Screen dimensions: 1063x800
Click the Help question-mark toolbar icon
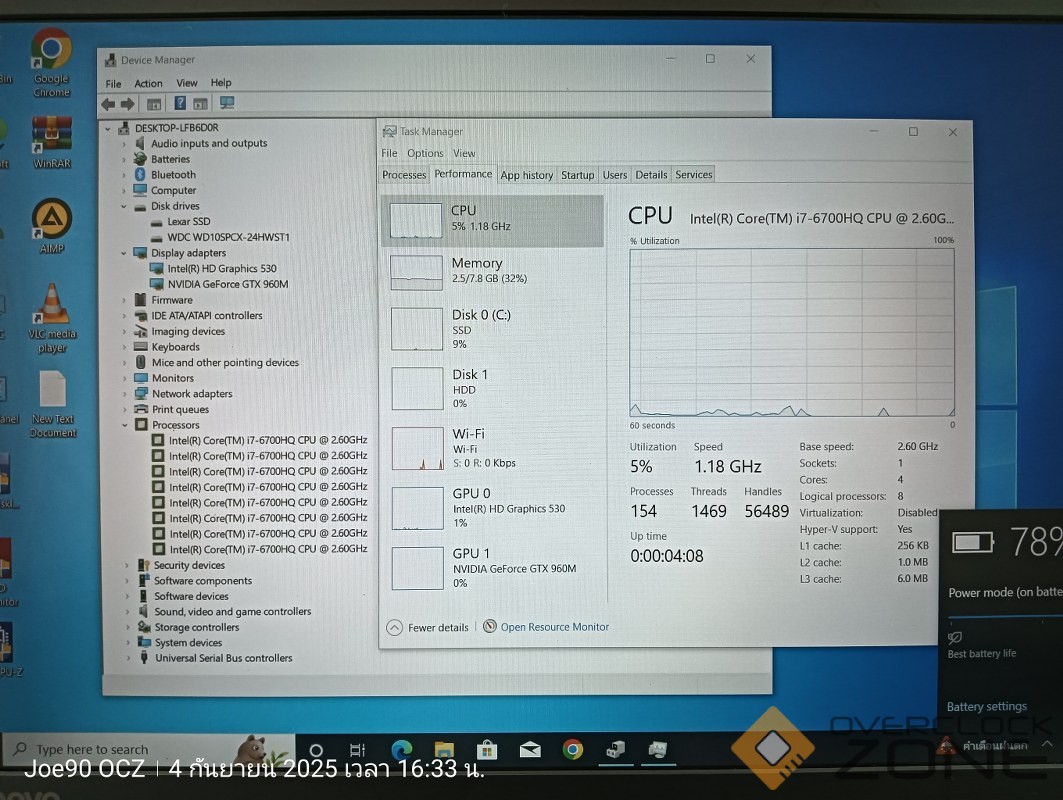click(180, 103)
